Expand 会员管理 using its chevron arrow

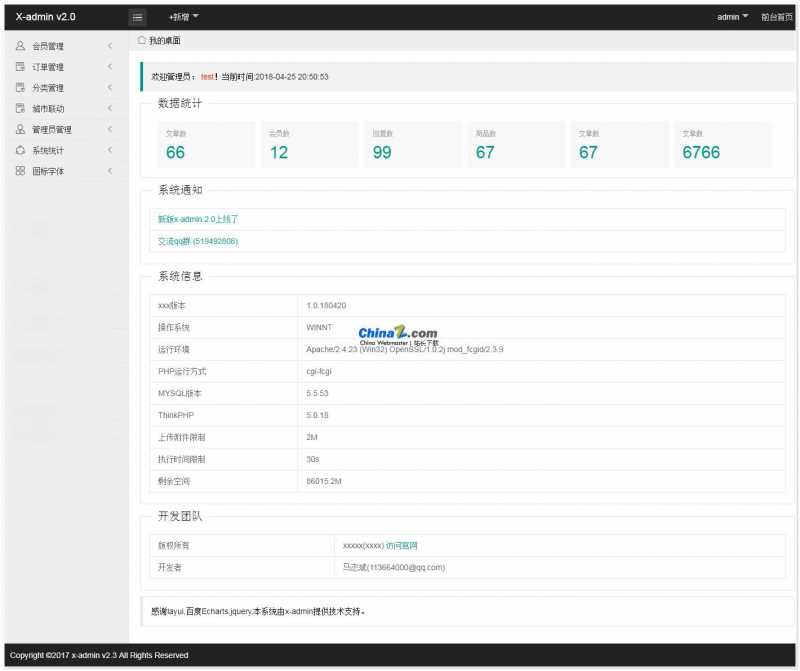[x=110, y=46]
